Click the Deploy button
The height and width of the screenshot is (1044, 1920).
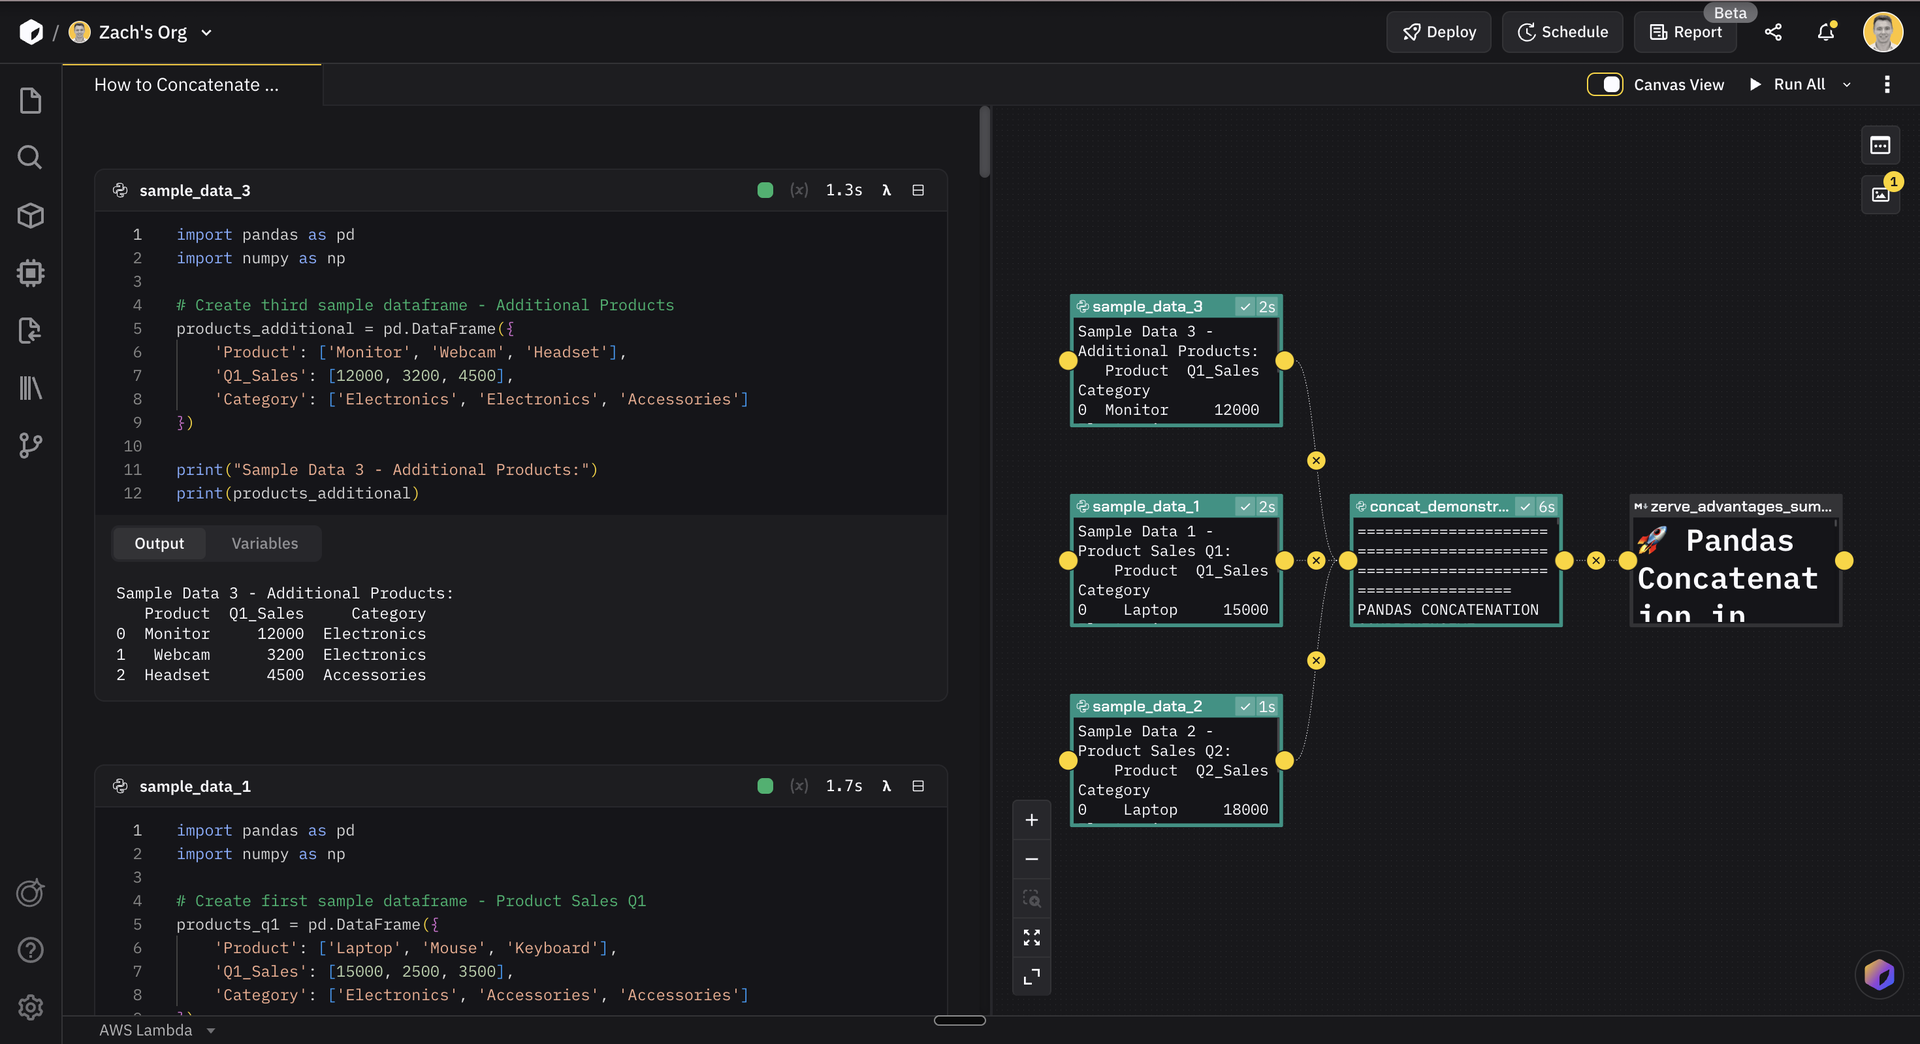coord(1439,32)
